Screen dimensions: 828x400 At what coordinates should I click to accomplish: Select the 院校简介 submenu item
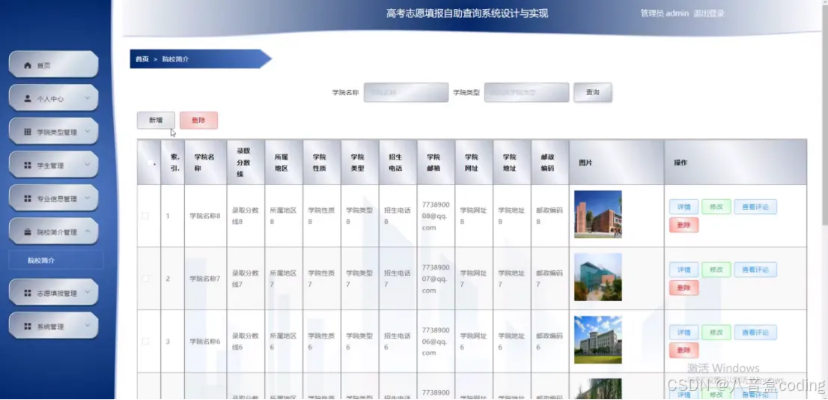point(55,261)
